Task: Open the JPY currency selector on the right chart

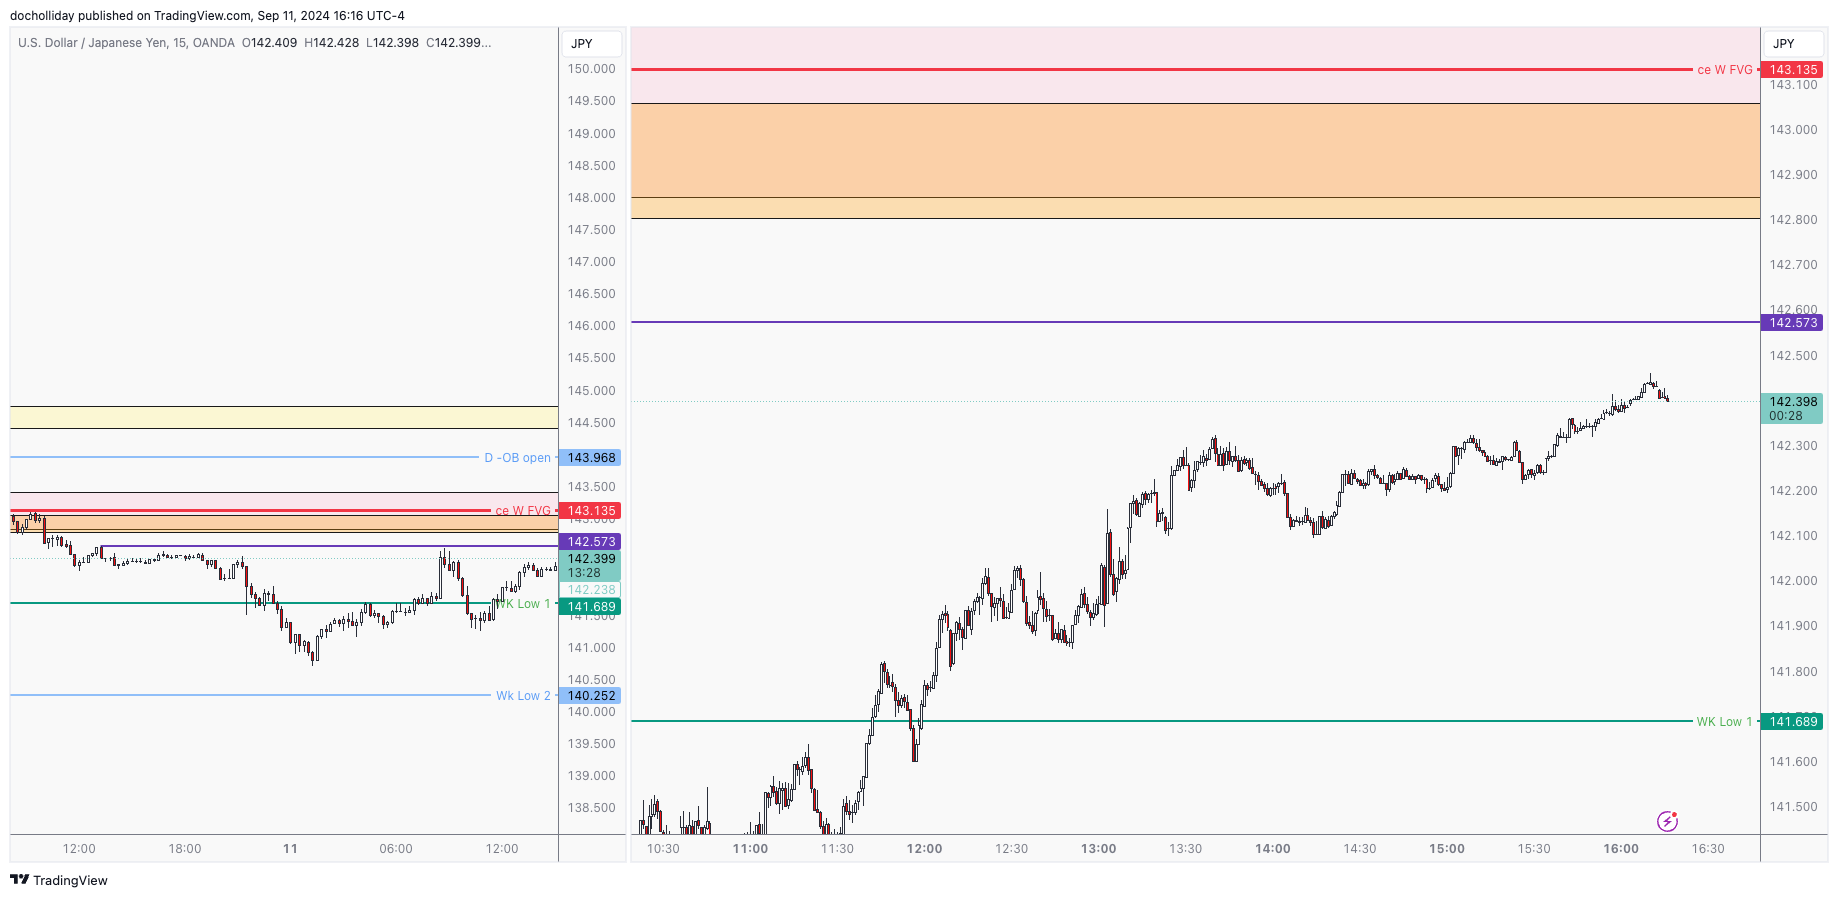Action: tap(1793, 44)
